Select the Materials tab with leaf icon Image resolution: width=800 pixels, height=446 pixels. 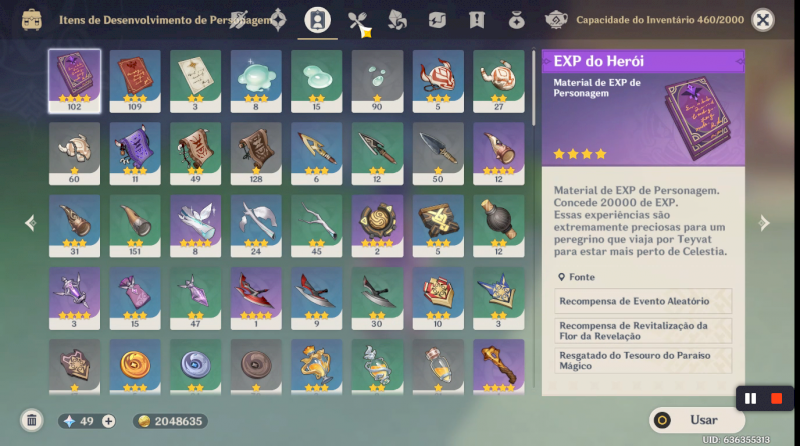397,20
